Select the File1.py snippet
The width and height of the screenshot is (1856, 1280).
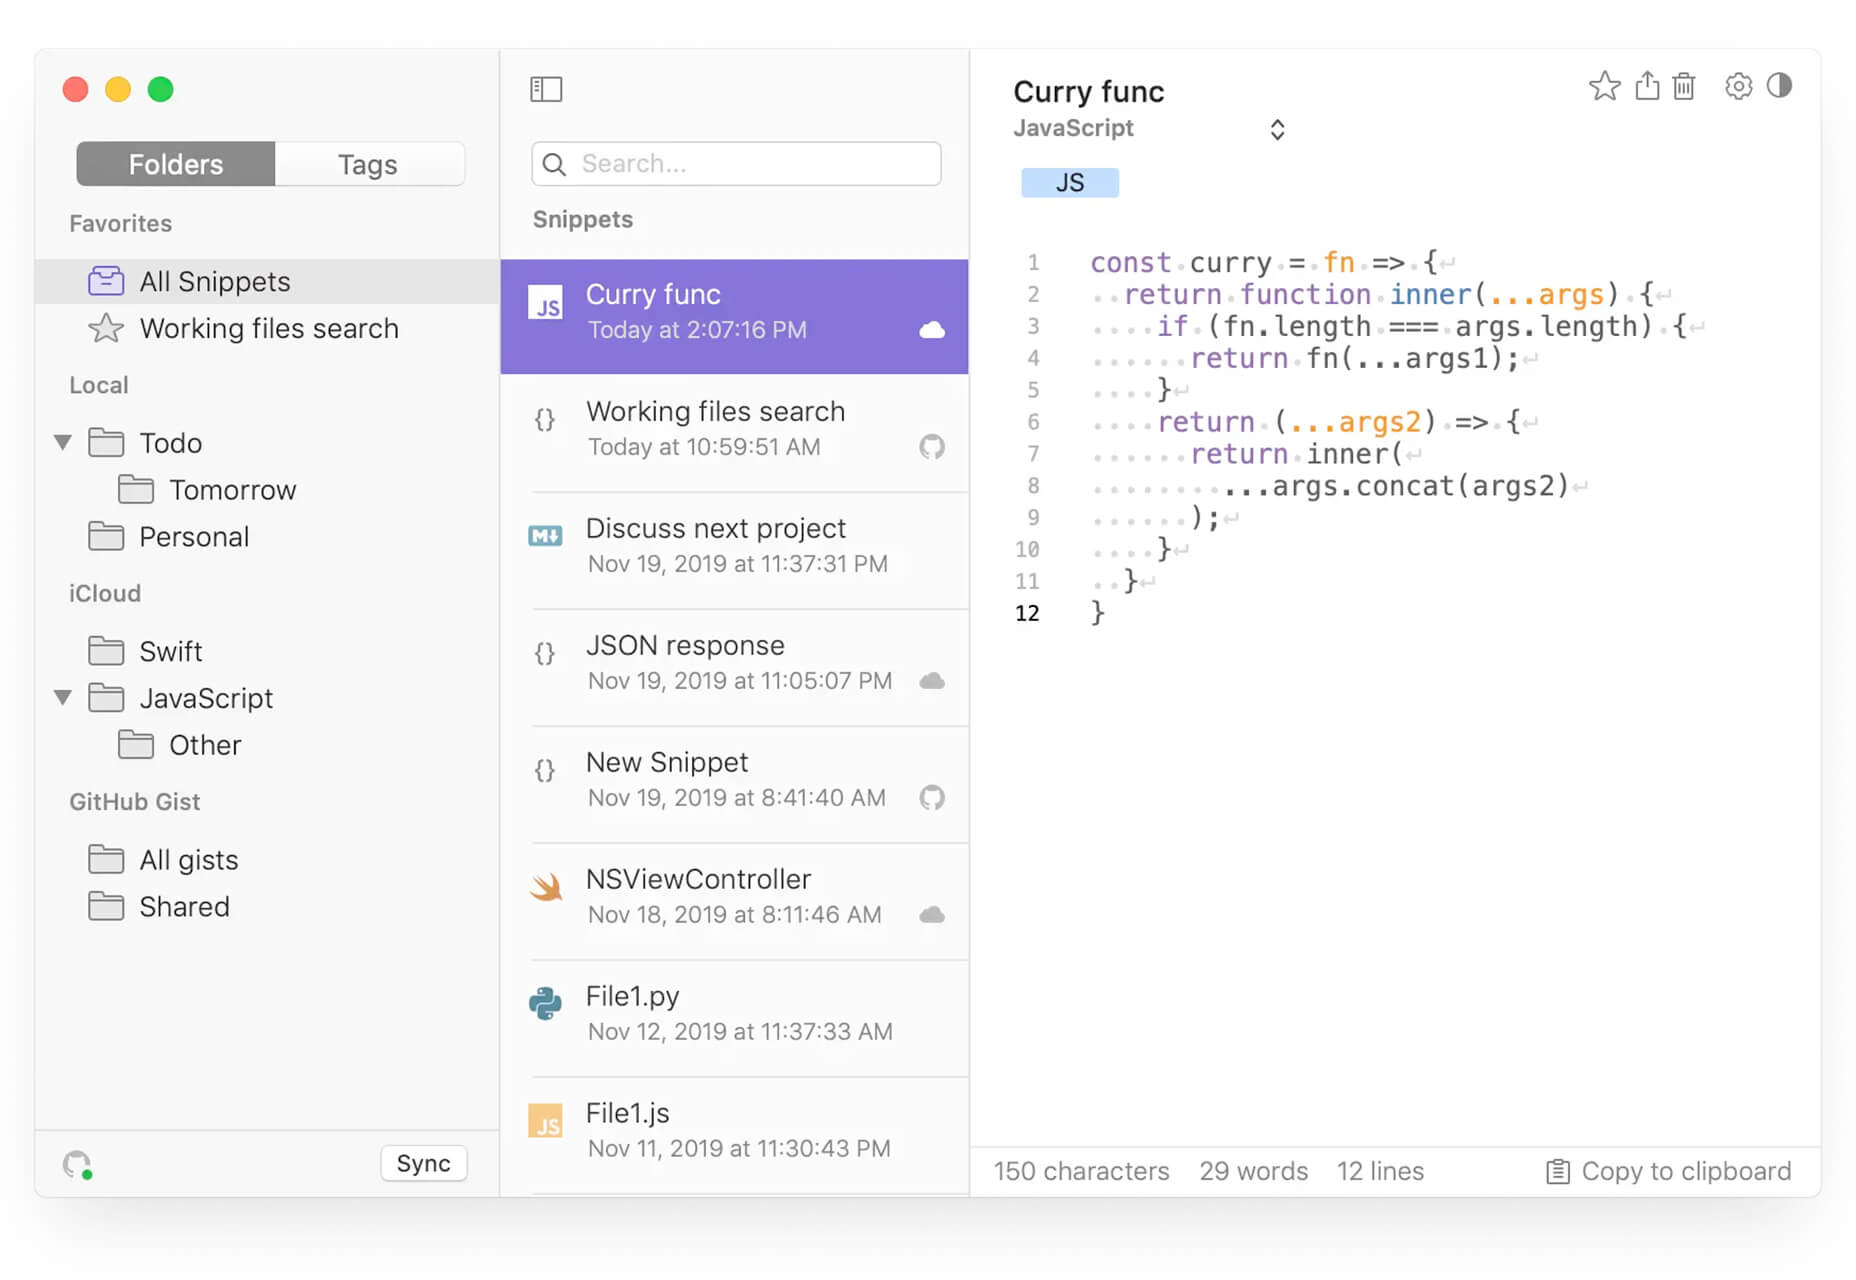pyautogui.click(x=735, y=1018)
